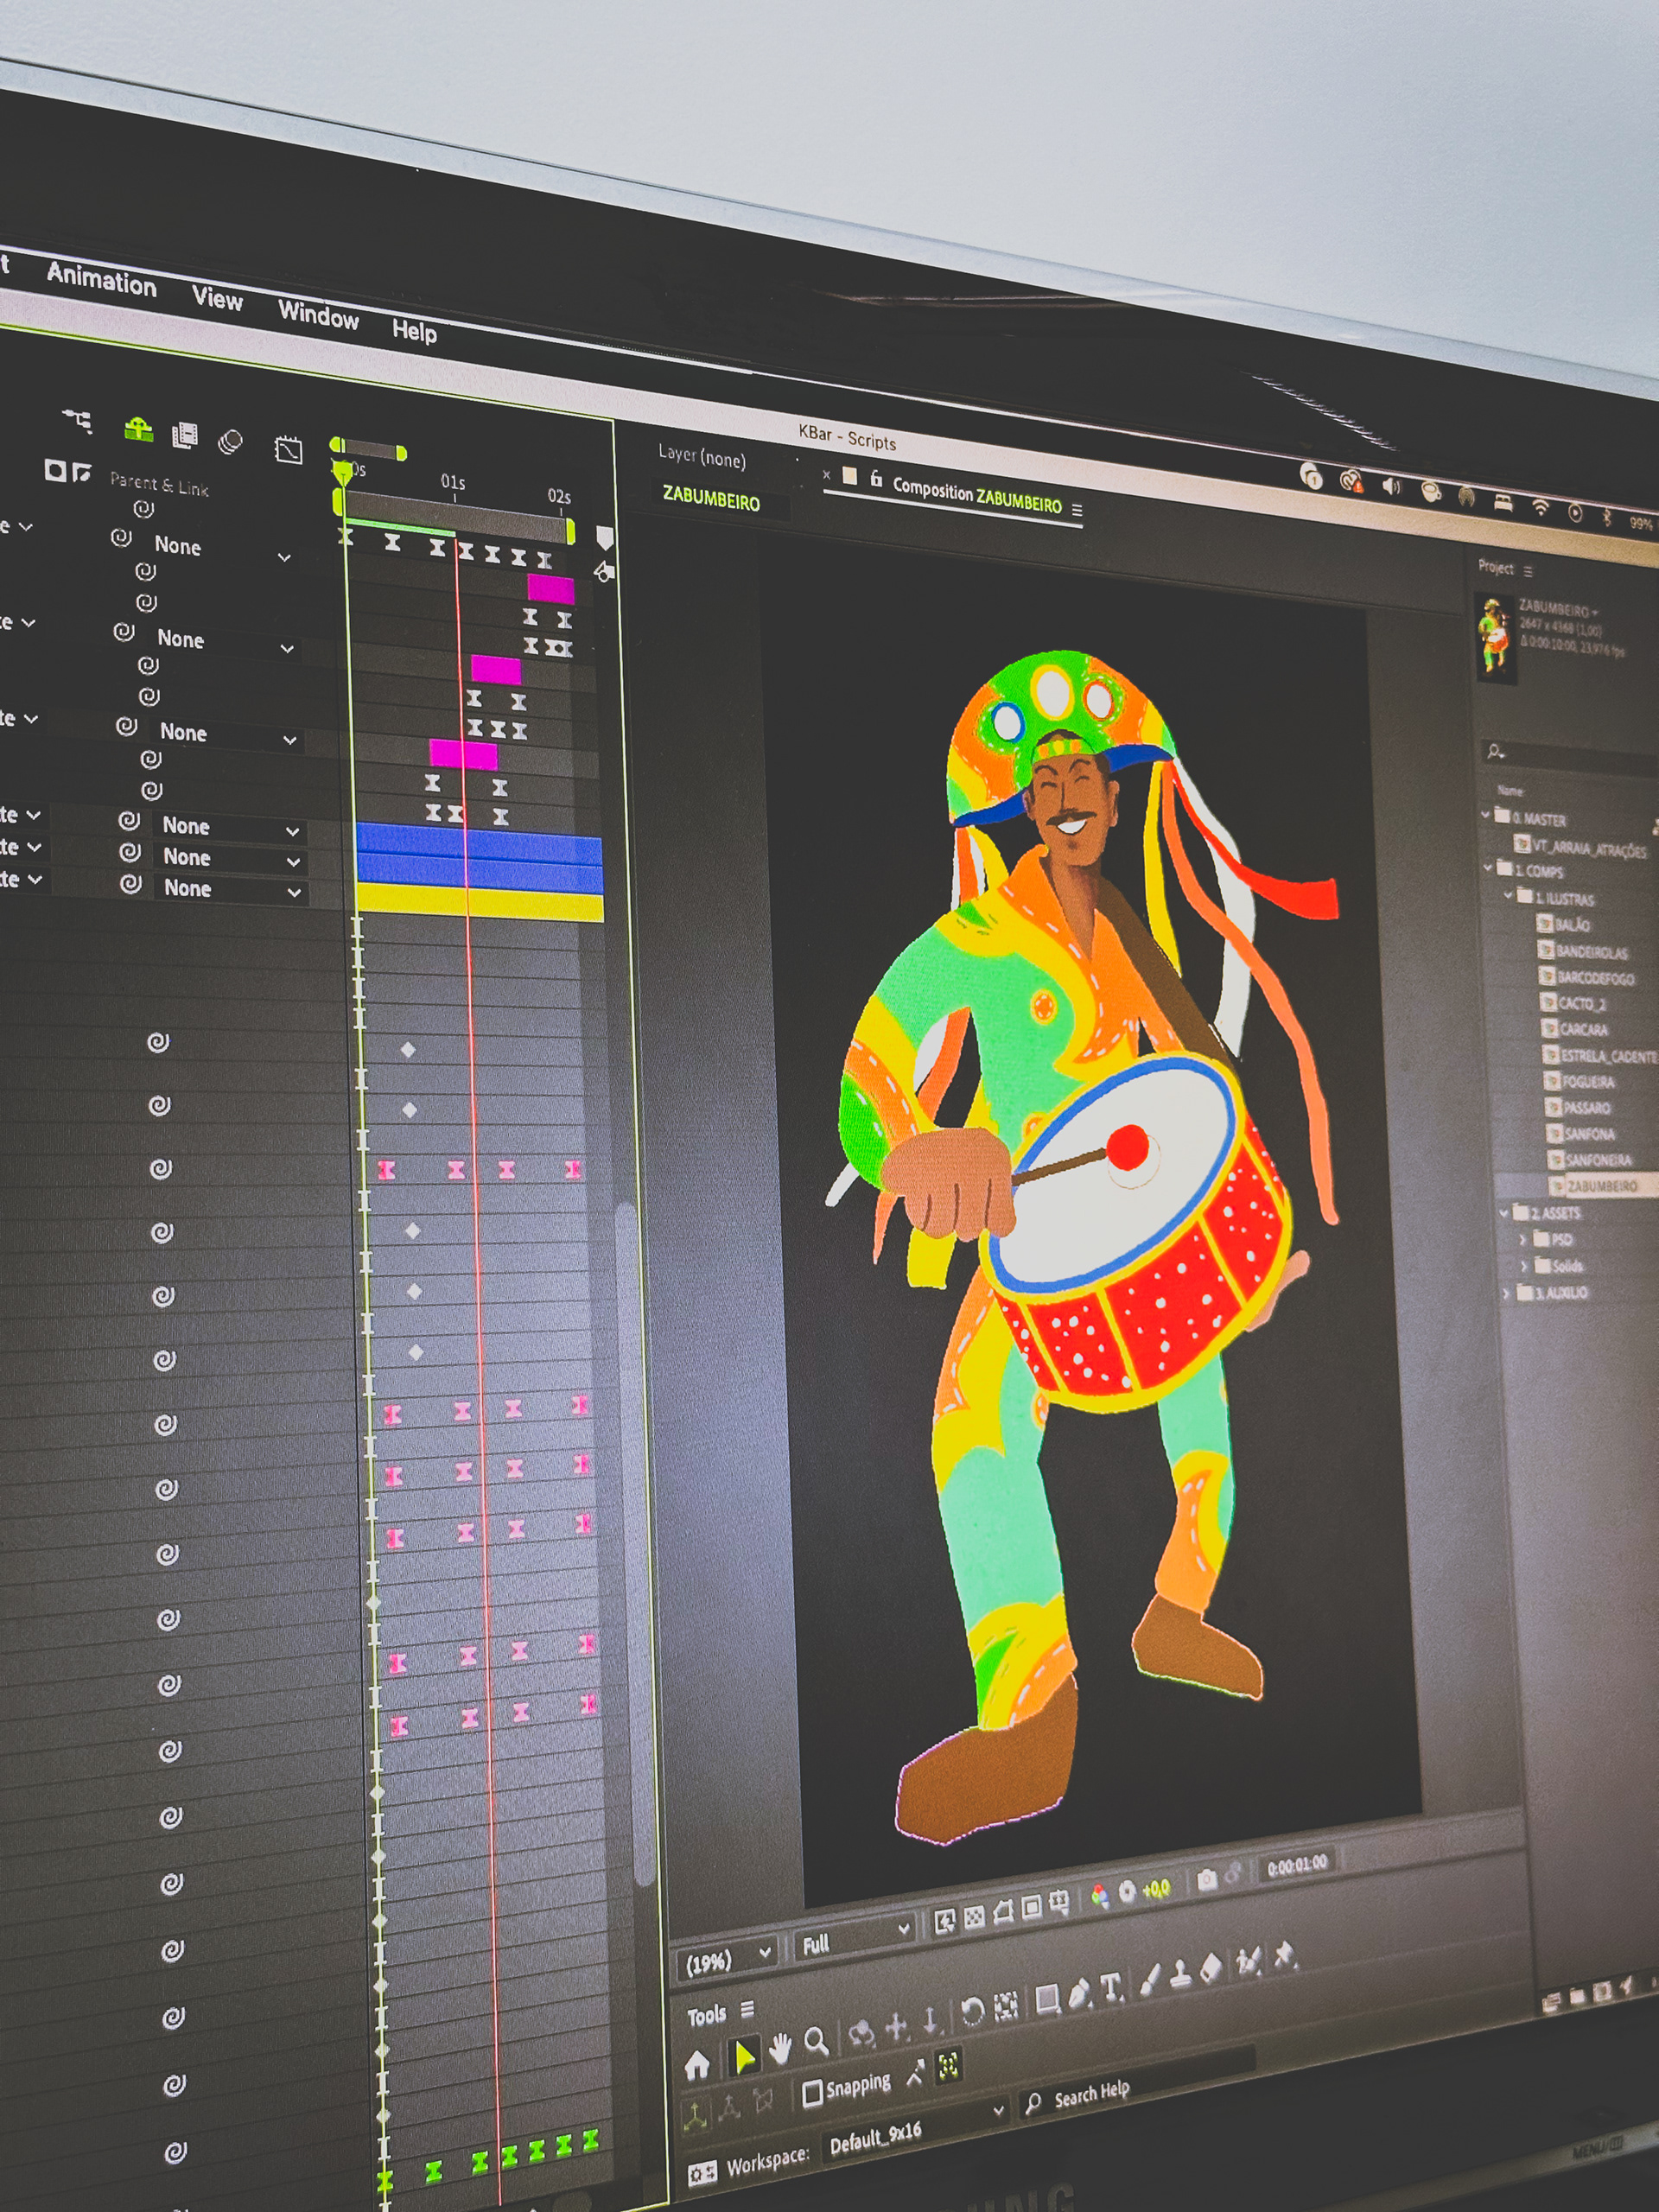Toggle Motion Blur for the timeline
Viewport: 1659px width, 2212px height.
coord(231,441)
